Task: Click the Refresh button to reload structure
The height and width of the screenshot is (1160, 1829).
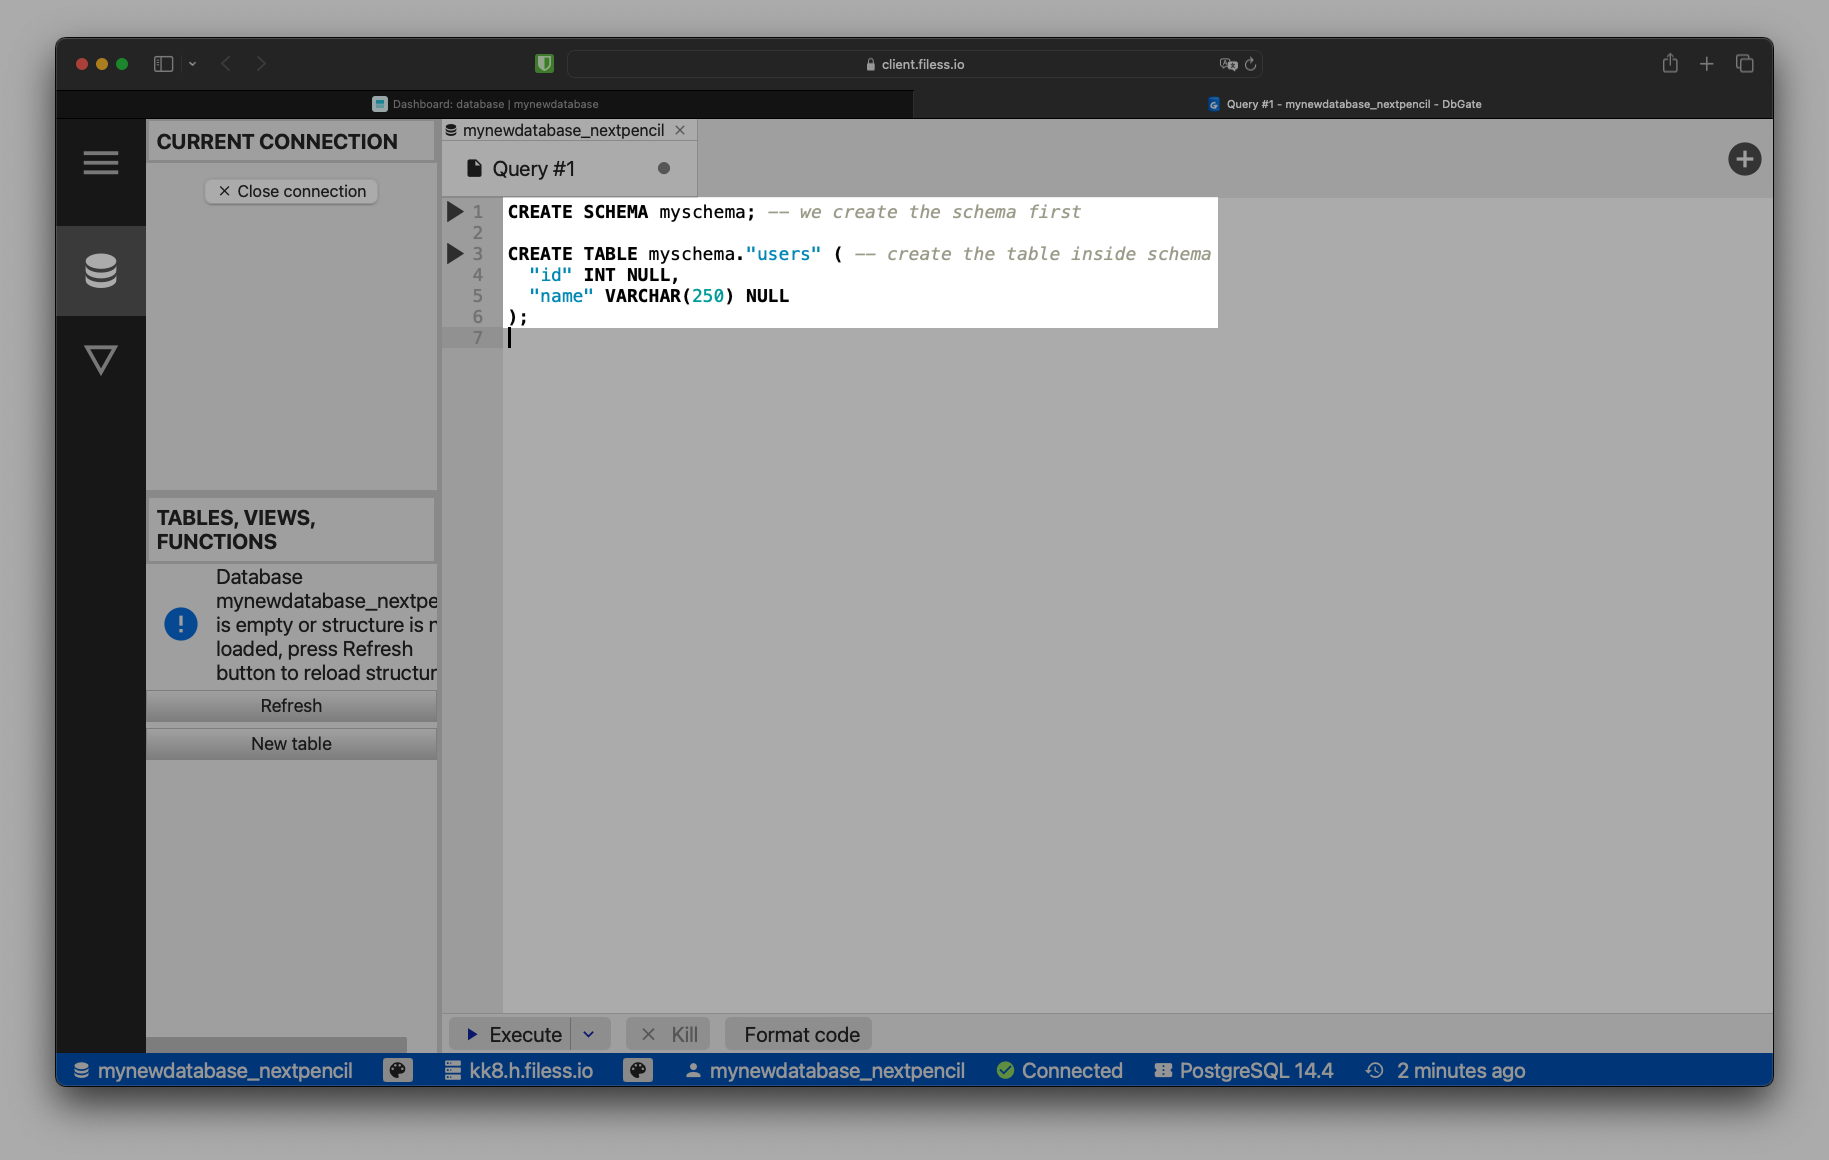Action: point(291,706)
